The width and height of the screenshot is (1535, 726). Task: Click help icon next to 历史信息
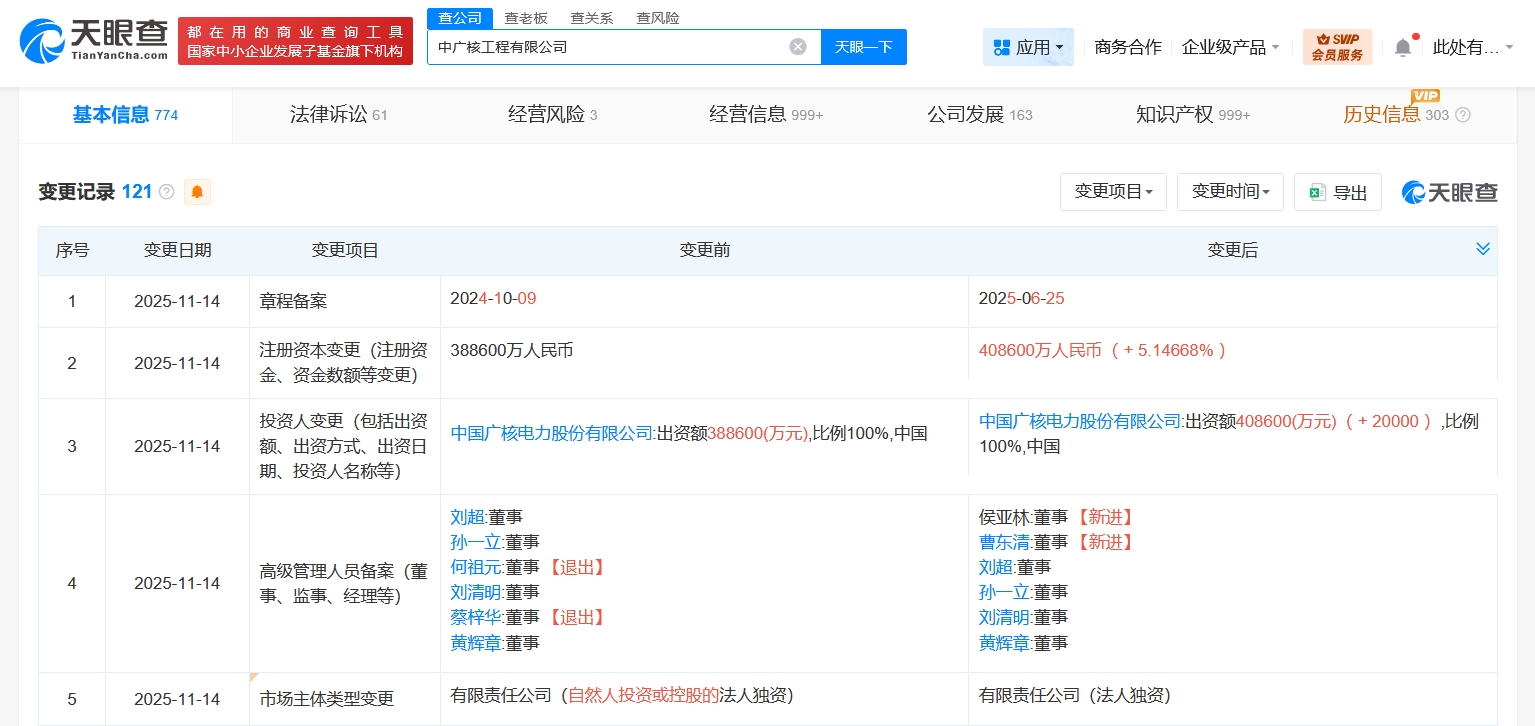pos(1463,115)
